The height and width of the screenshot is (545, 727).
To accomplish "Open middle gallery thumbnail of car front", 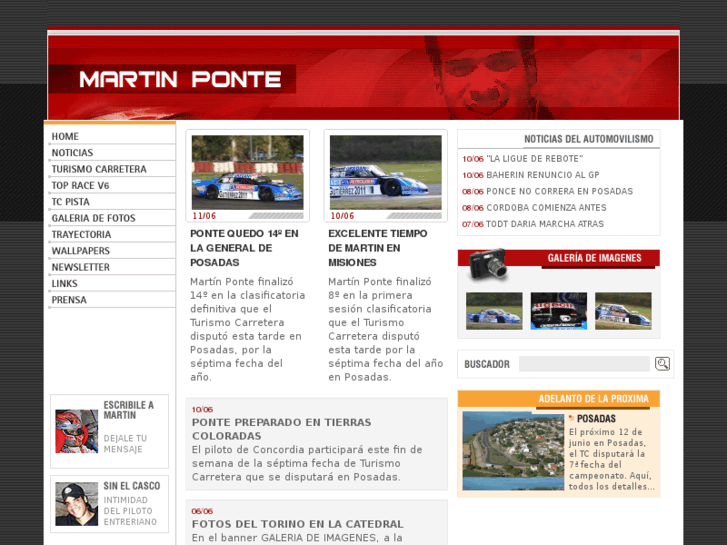I will tap(559, 311).
